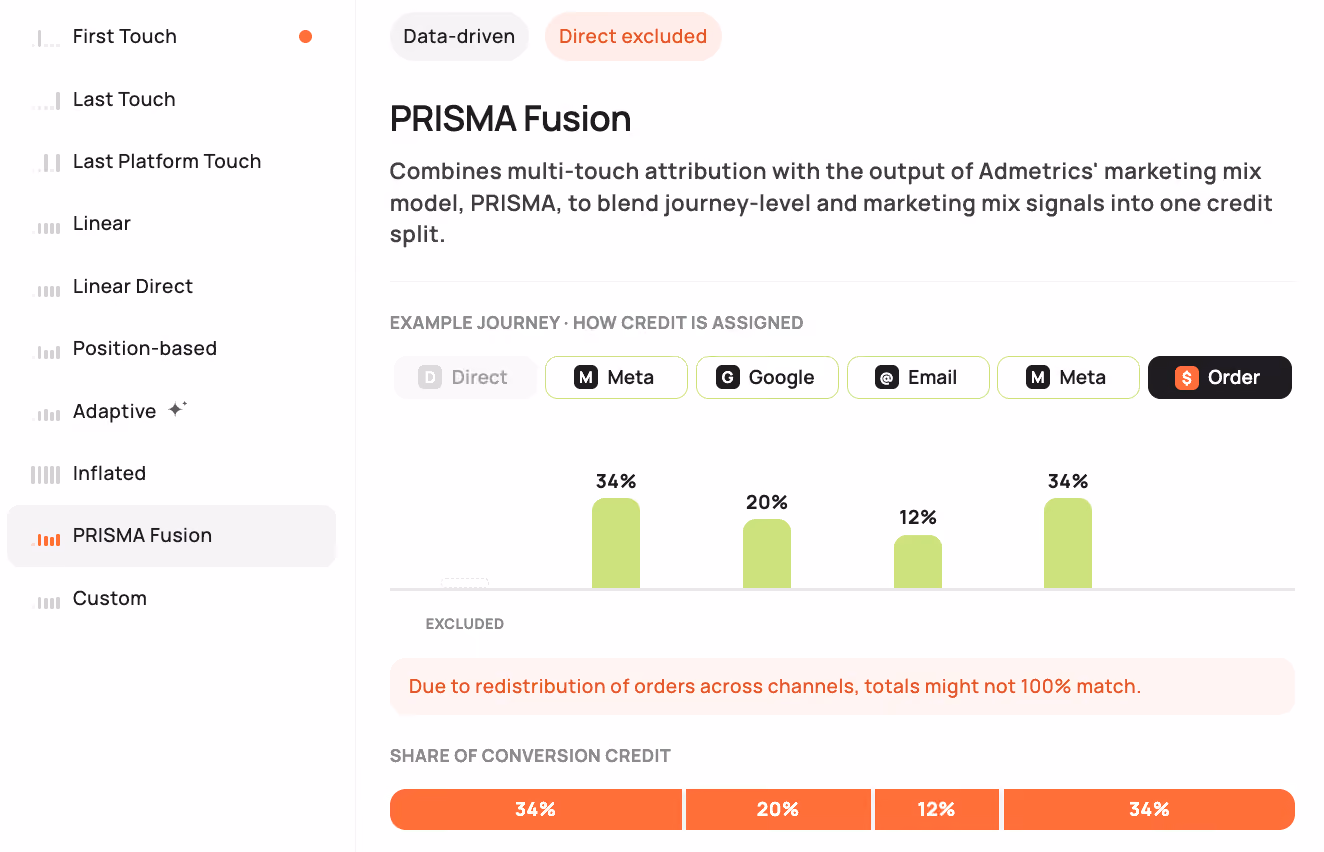Click the Data-driven tag
This screenshot has width=1324, height=852.
(x=459, y=37)
